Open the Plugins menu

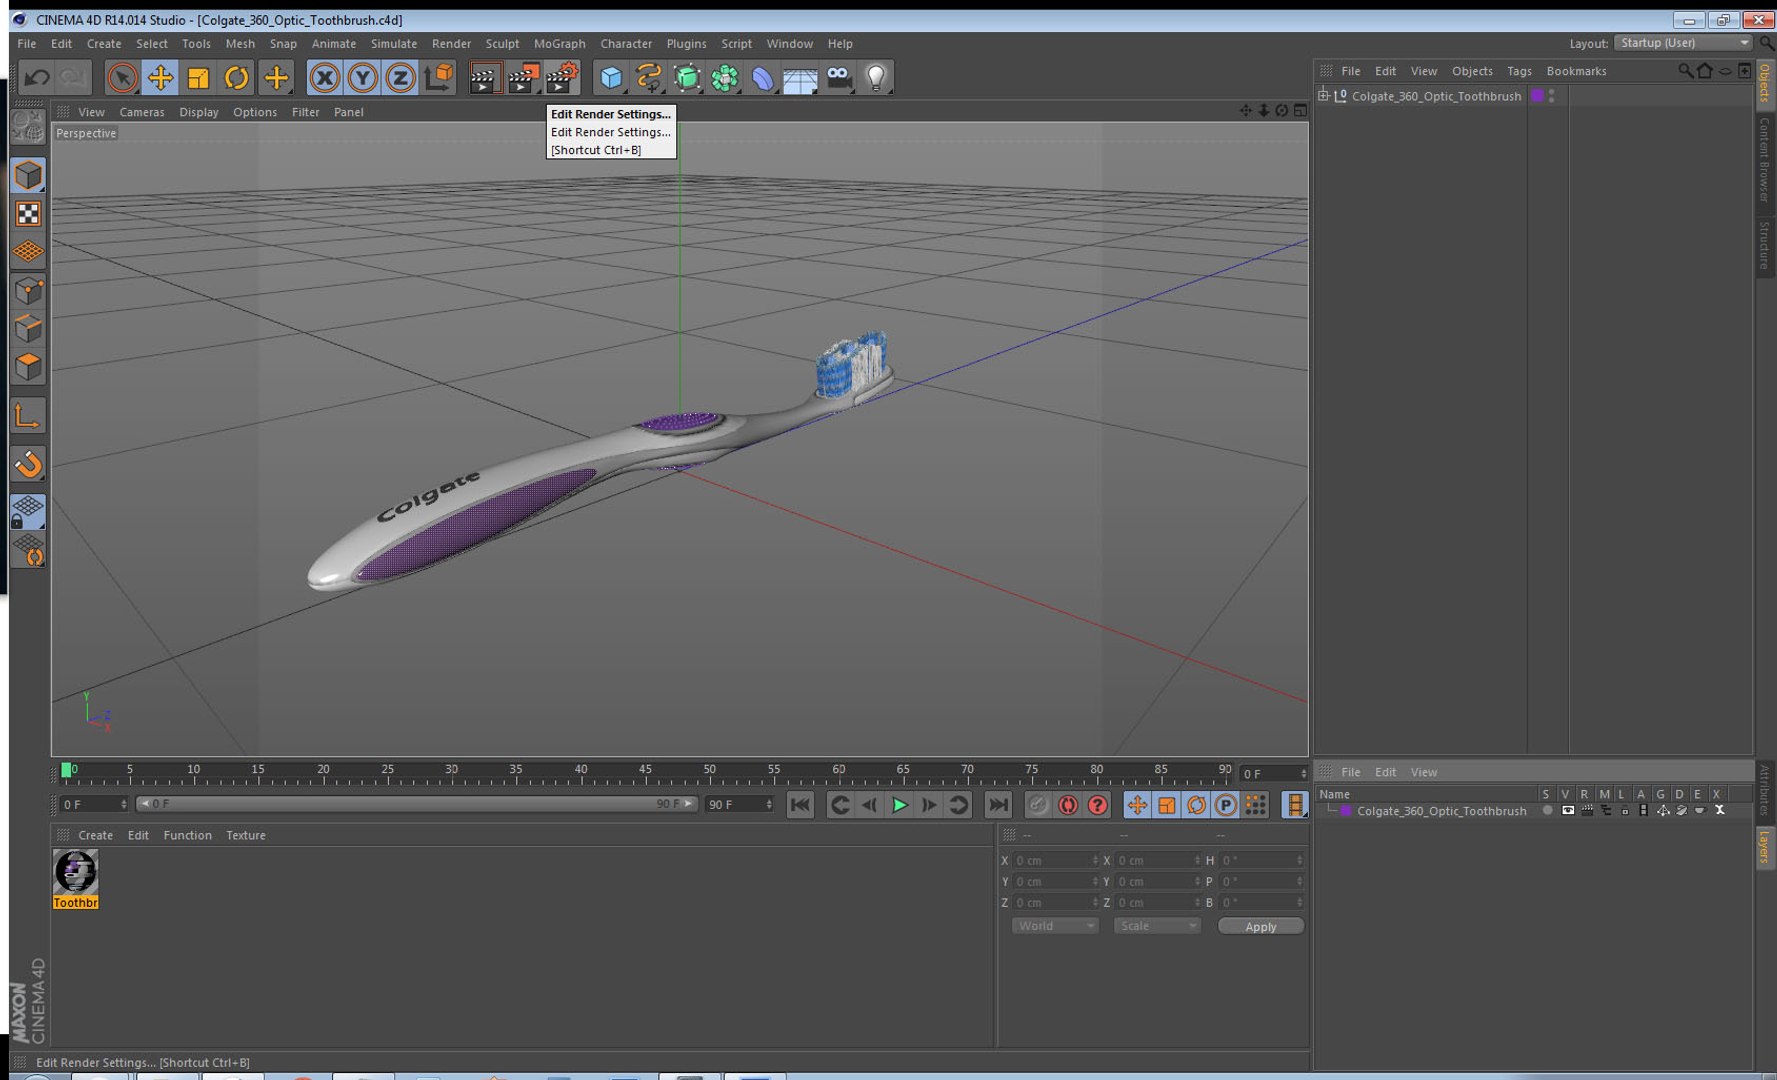pyautogui.click(x=686, y=44)
